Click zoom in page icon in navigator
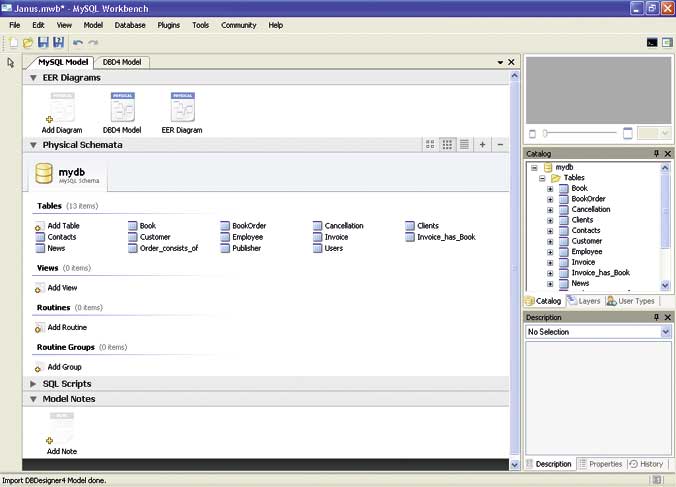The width and height of the screenshot is (676, 487). tap(628, 133)
